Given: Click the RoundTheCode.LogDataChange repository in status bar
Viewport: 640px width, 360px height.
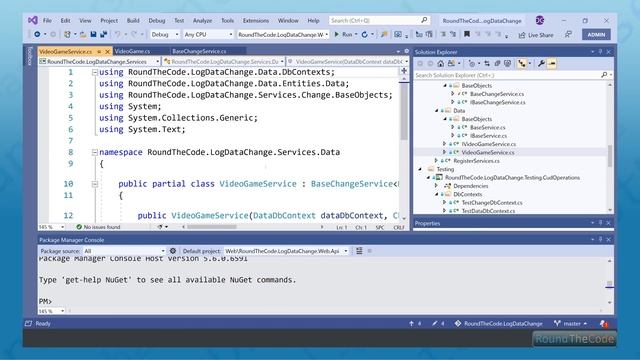Looking at the screenshot, I should 498,324.
